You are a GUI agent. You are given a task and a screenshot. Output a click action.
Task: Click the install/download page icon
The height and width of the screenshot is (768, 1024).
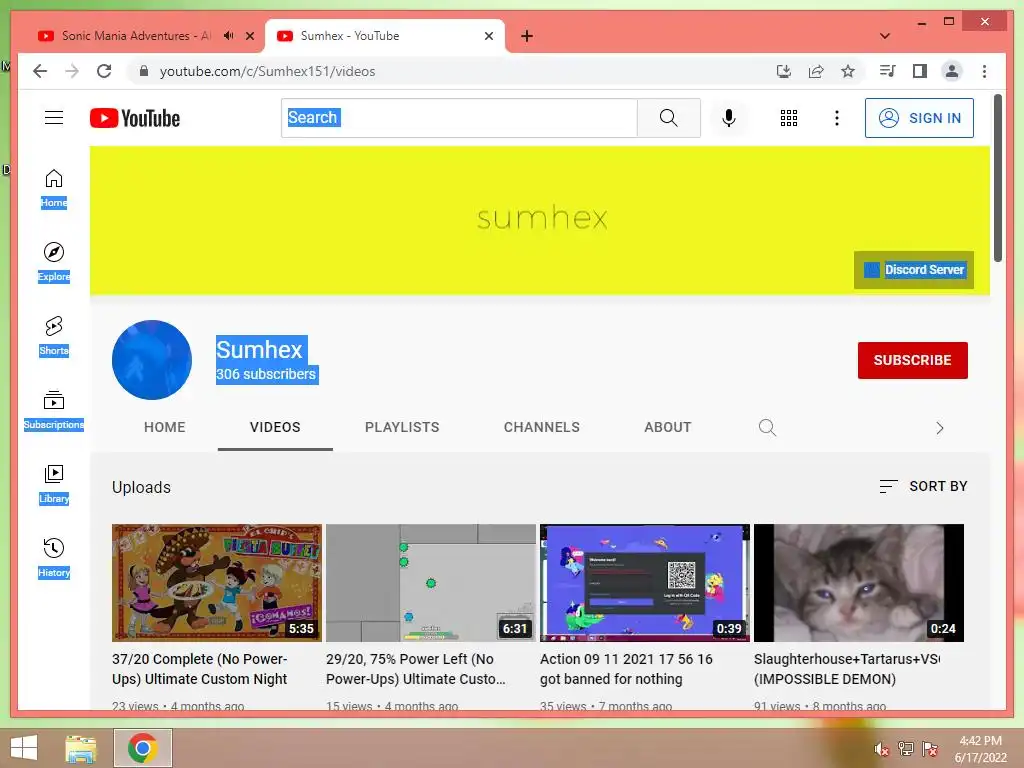point(784,71)
